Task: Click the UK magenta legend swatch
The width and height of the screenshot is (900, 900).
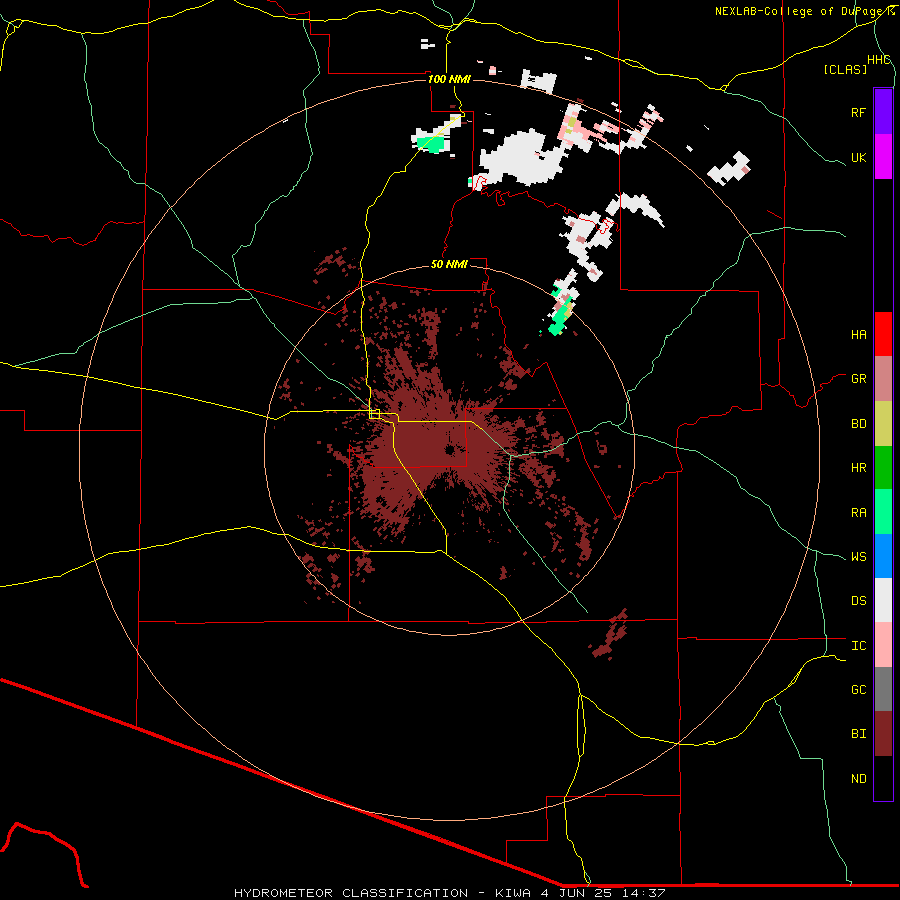Action: [x=883, y=157]
